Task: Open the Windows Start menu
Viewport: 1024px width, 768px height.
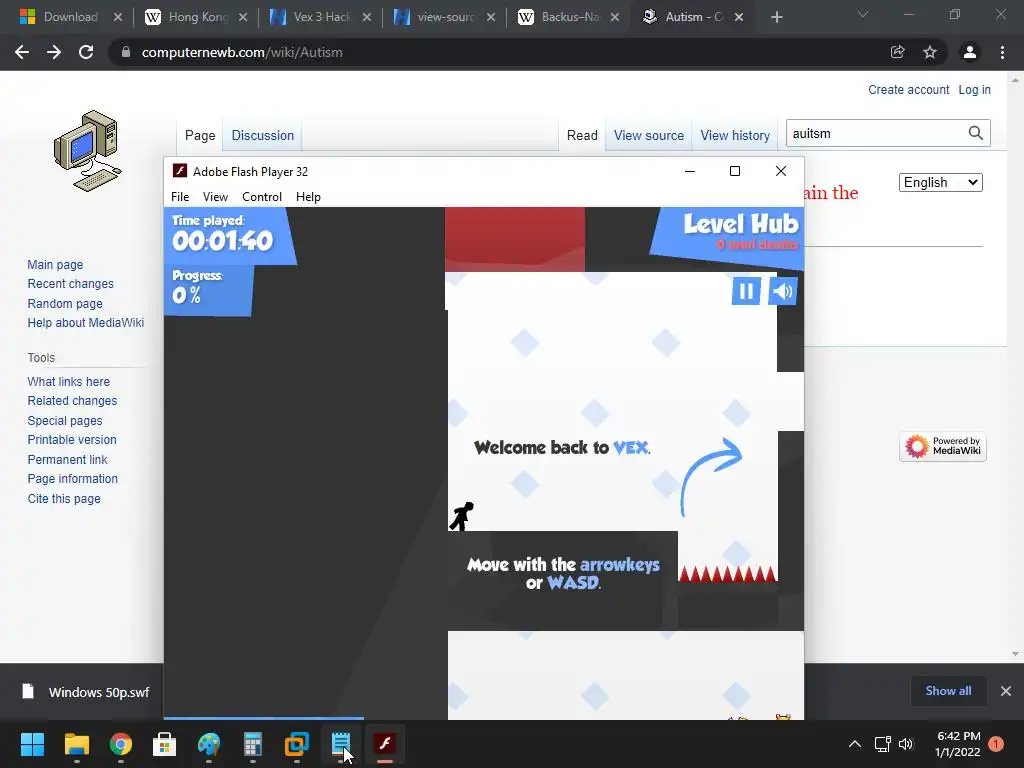Action: coord(32,744)
